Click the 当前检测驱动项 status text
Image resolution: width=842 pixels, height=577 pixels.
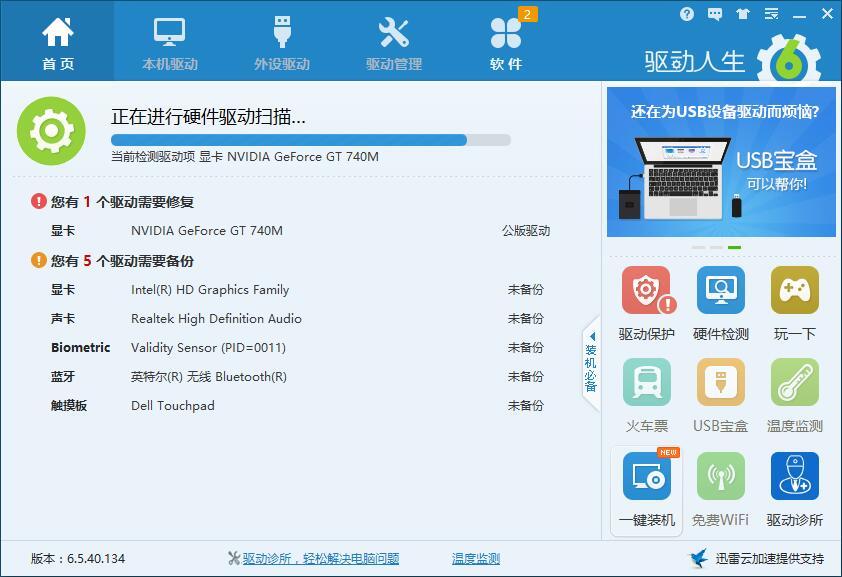[x=244, y=157]
